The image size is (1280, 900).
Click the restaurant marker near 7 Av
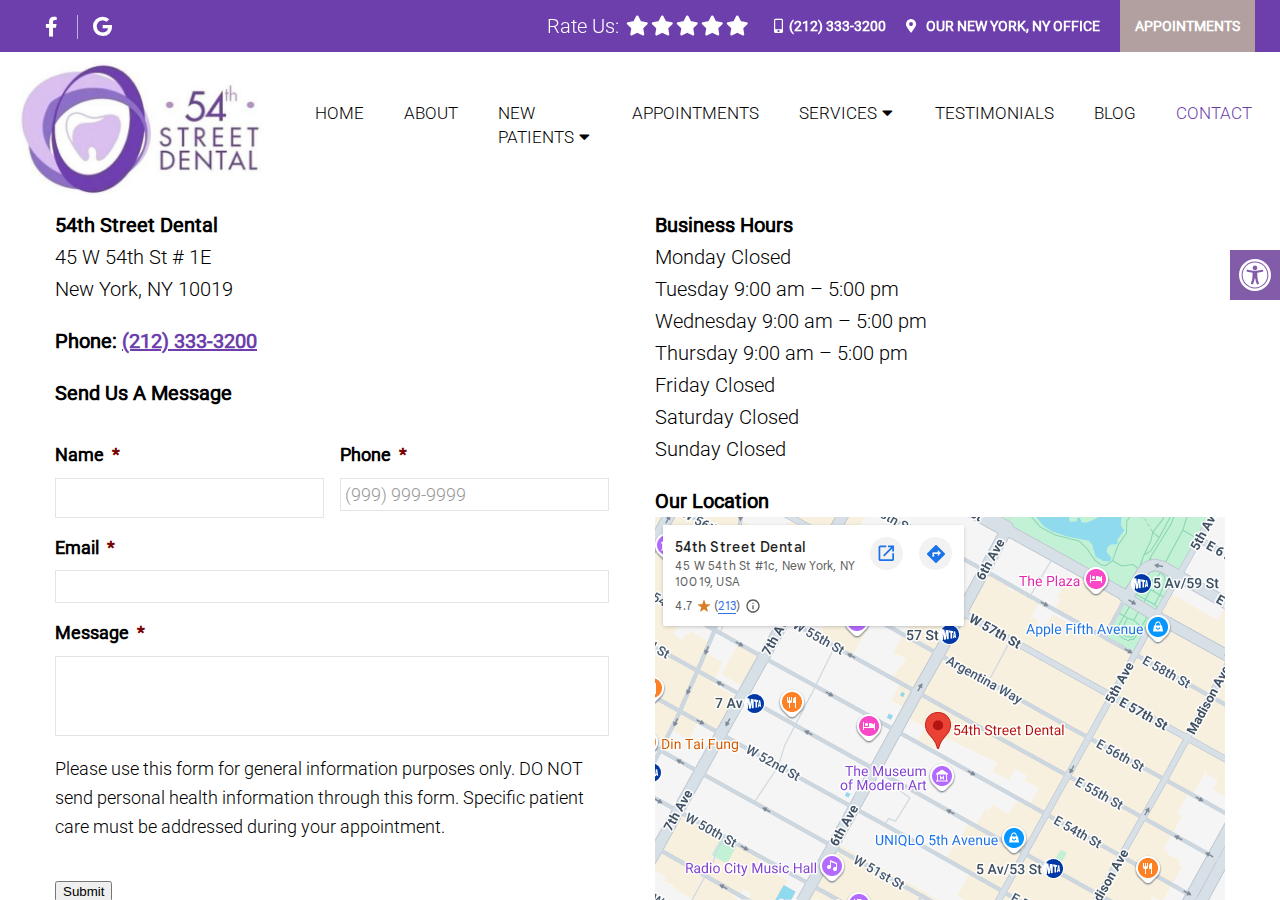[791, 702]
